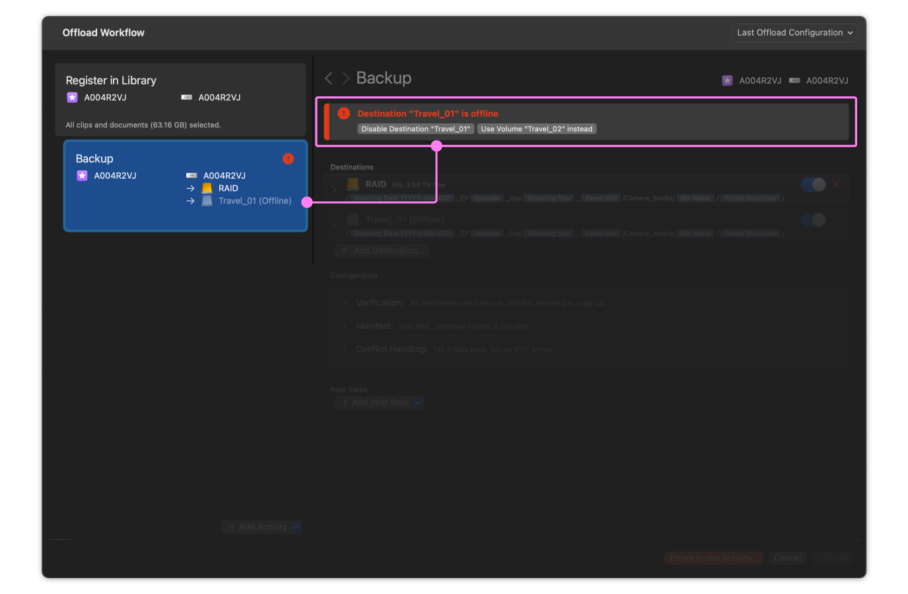Viewport: 908px width, 594px height.
Task: Click "ASC MHL, continue history if possible" summary
Action: pyautogui.click(x=463, y=327)
